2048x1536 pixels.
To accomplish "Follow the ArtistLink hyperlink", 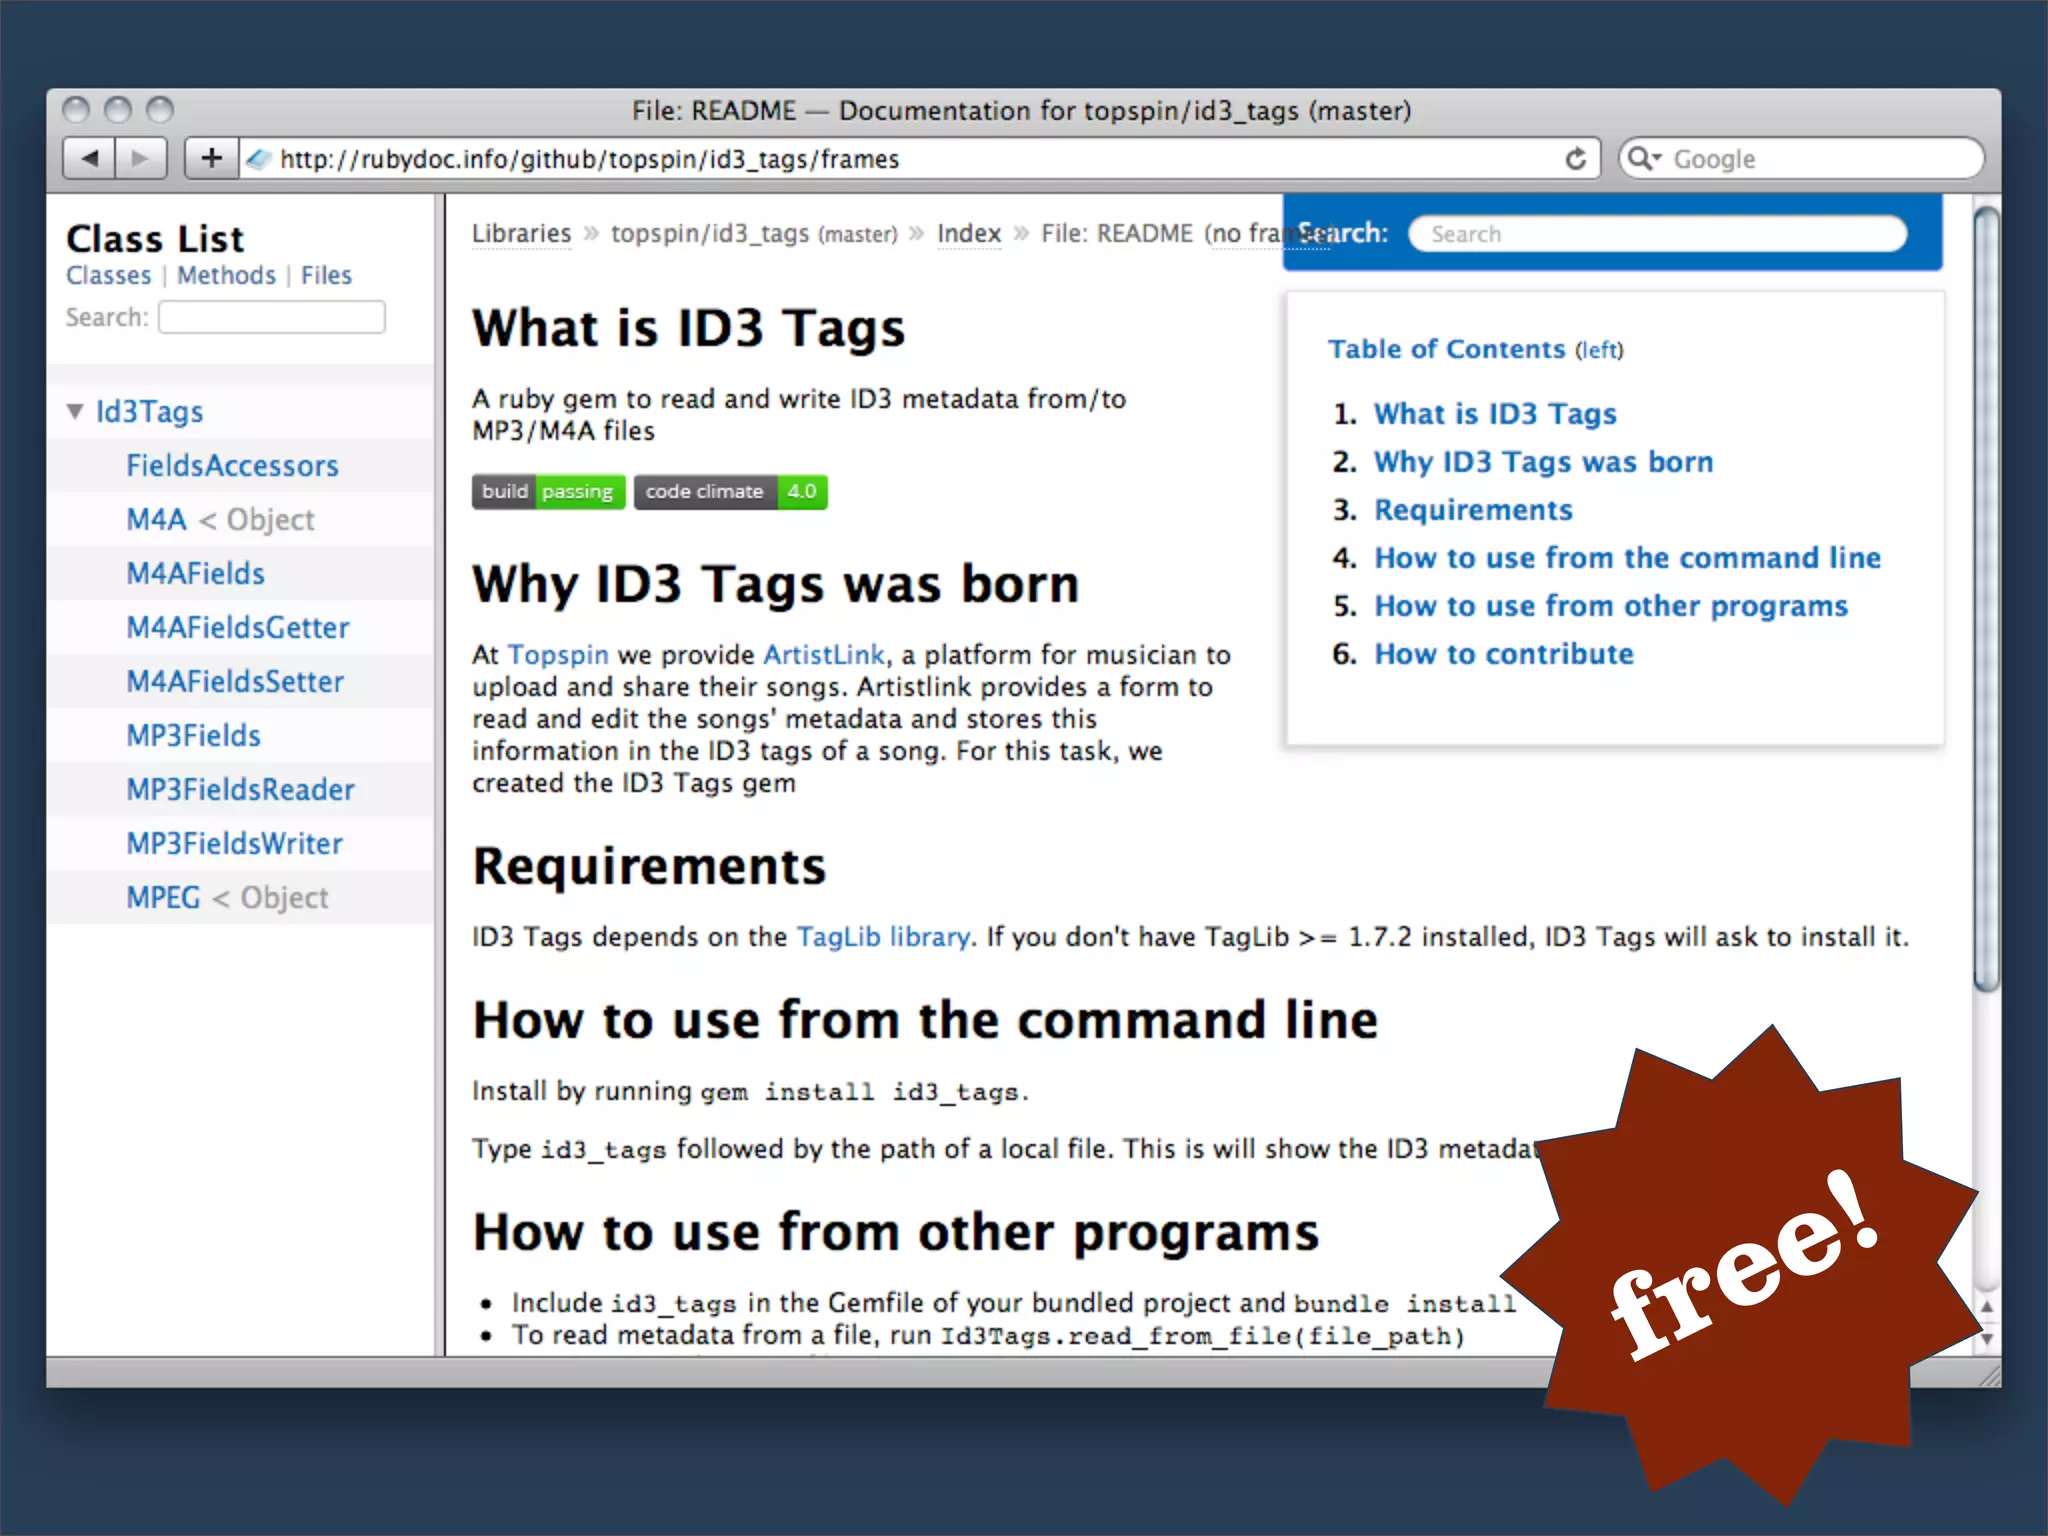I will [823, 654].
